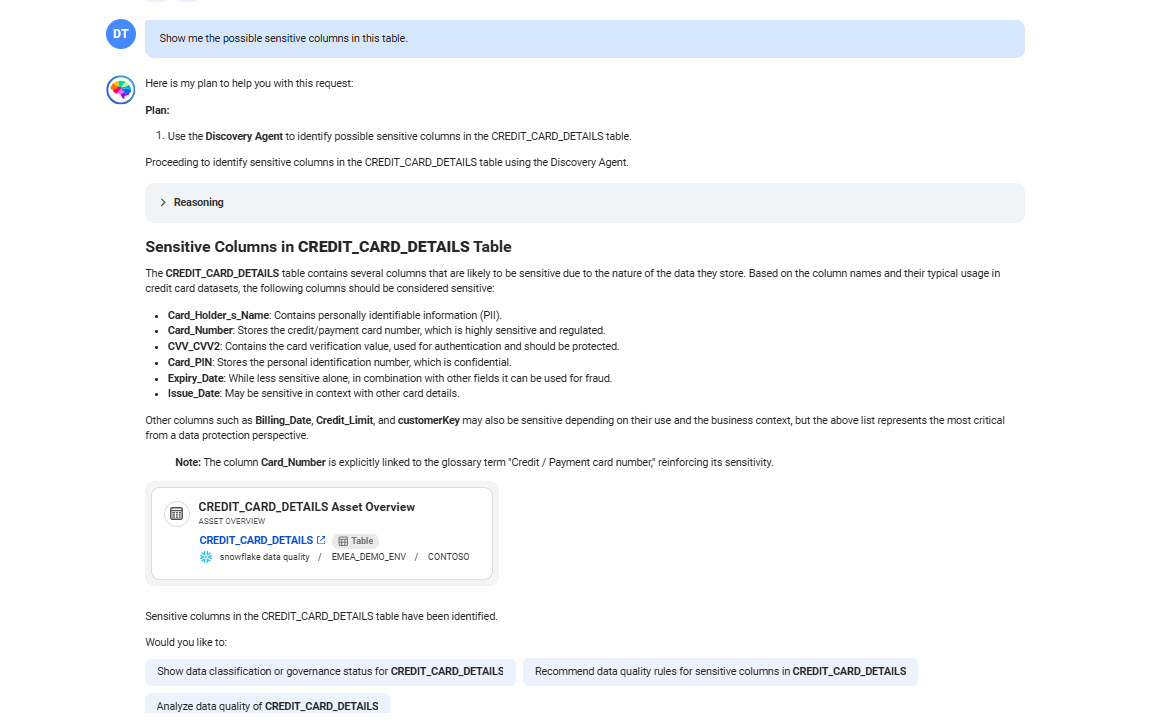Click the table icon in Asset Overview card
This screenshot has height=727, width=1157.
tap(176, 514)
